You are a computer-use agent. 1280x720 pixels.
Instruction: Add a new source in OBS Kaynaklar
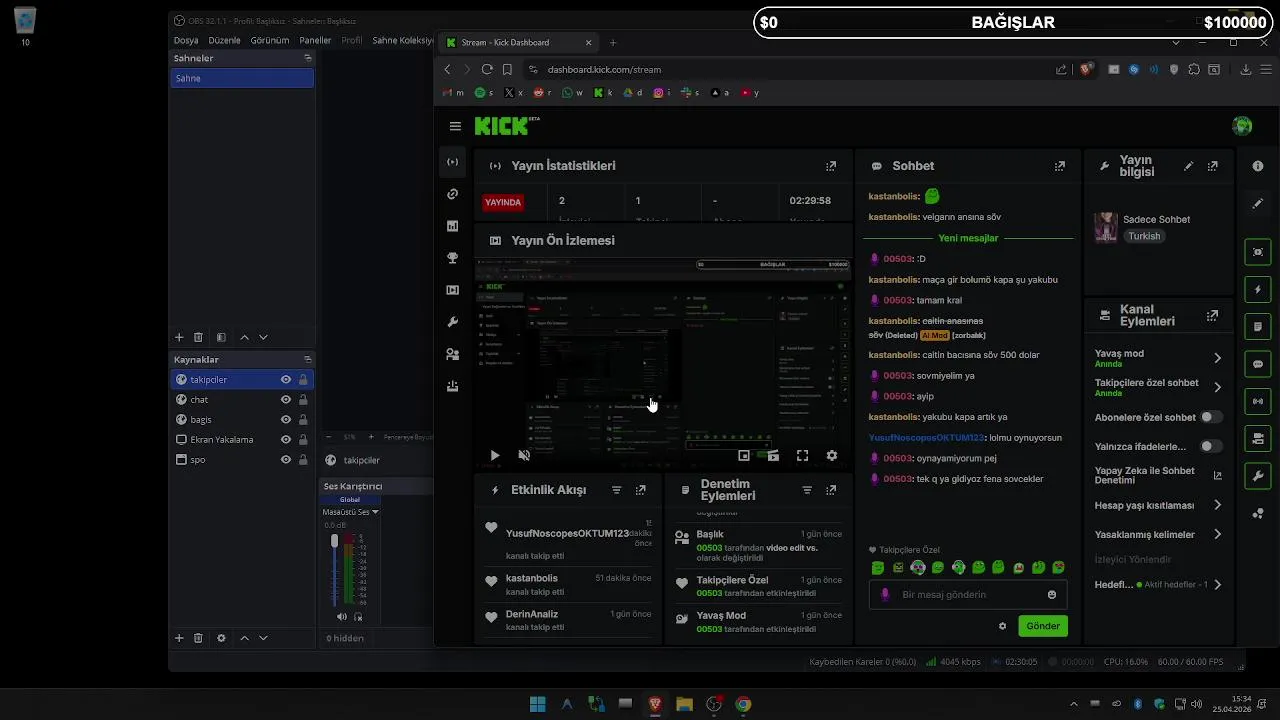click(x=179, y=638)
